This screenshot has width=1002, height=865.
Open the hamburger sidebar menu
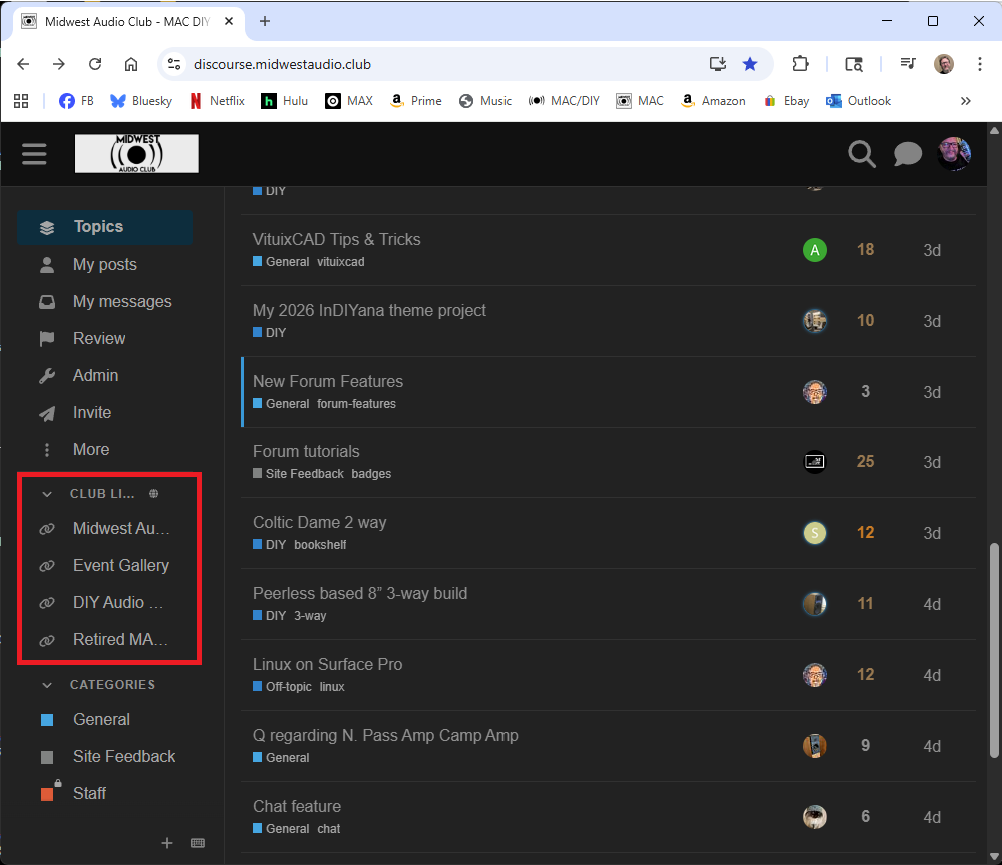pyautogui.click(x=34, y=154)
